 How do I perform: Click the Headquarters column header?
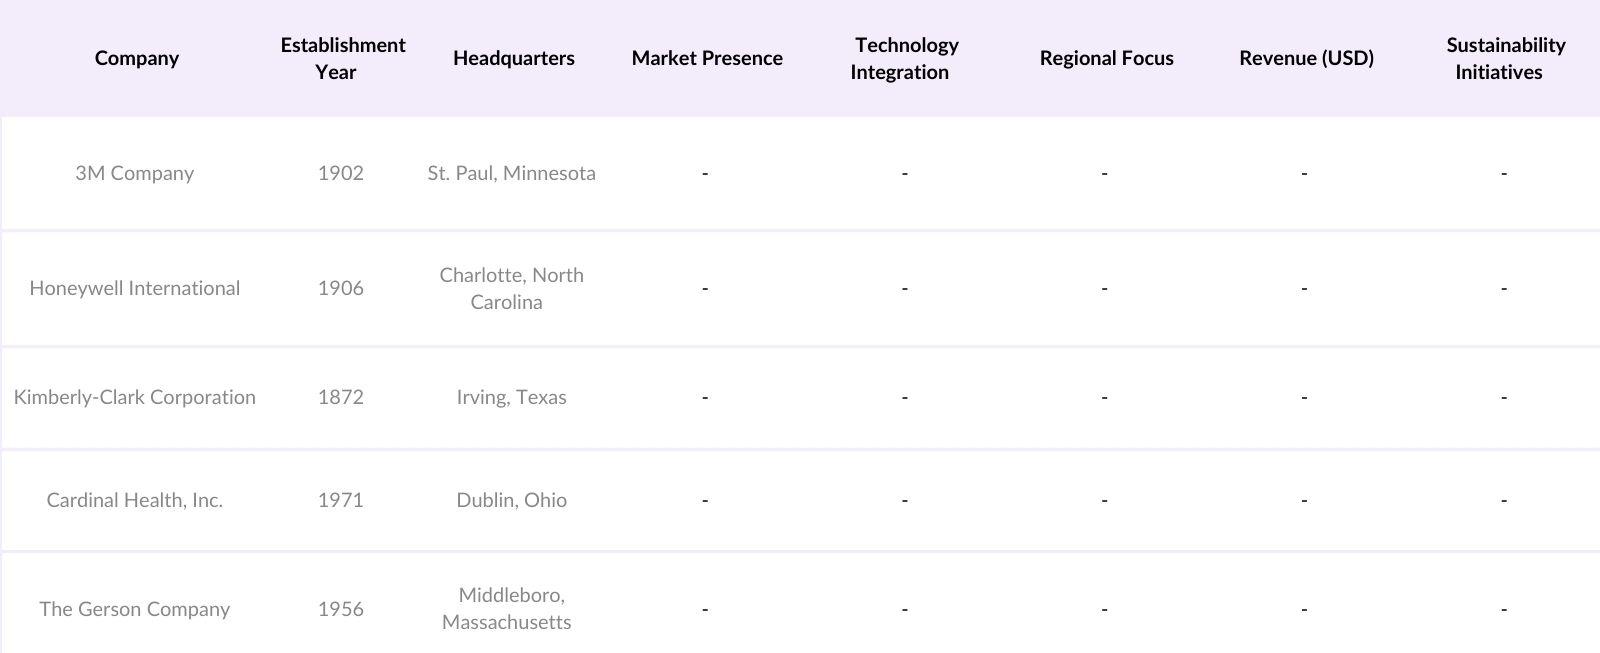pyautogui.click(x=513, y=58)
